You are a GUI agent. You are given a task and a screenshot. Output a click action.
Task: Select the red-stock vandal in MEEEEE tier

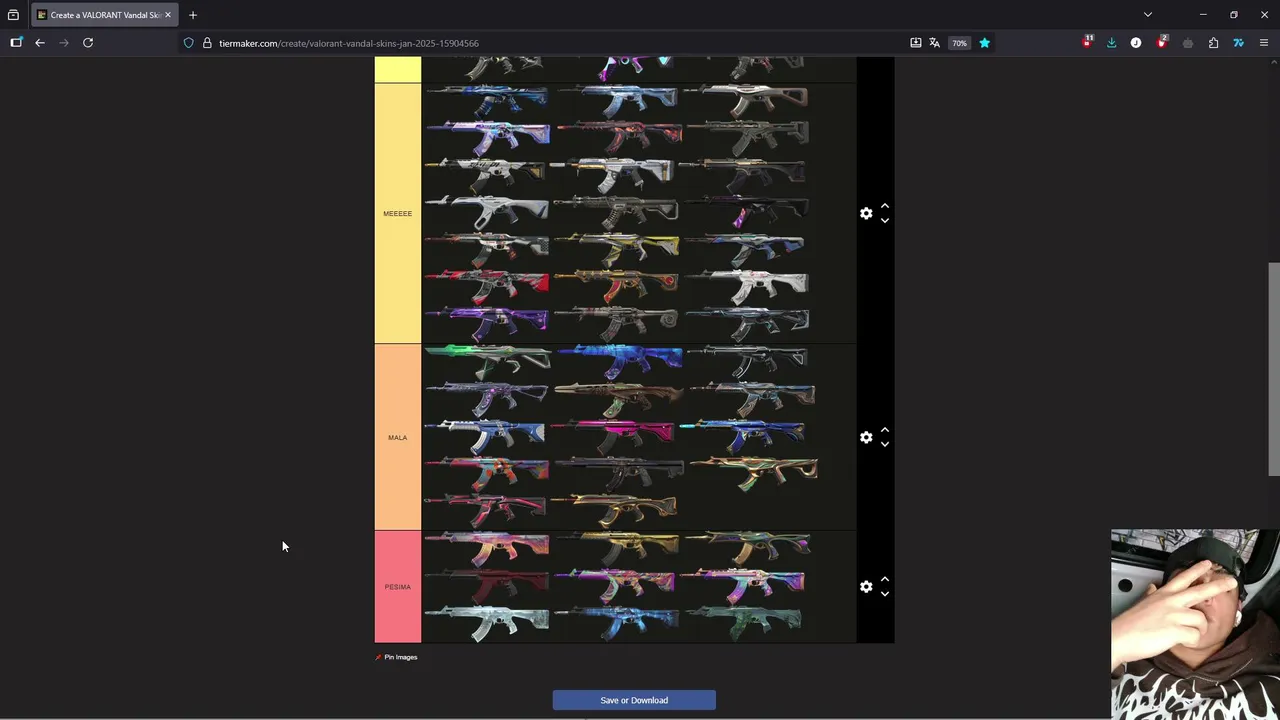pos(487,287)
